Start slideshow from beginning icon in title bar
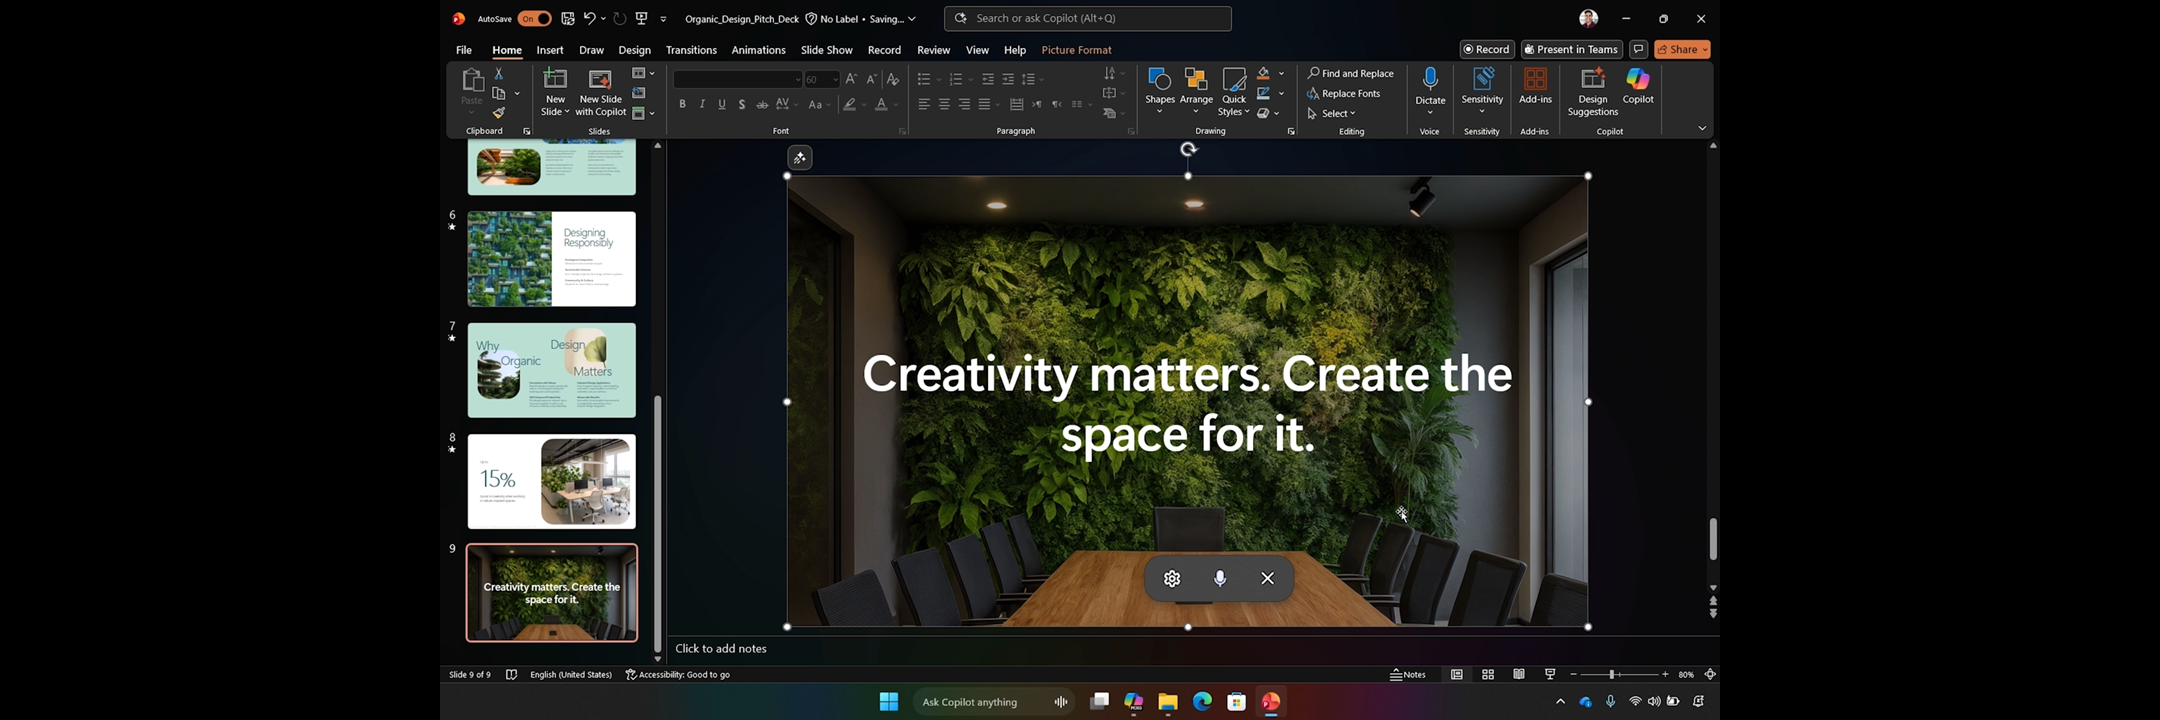Screen dimensions: 2160x720 click(x=642, y=18)
